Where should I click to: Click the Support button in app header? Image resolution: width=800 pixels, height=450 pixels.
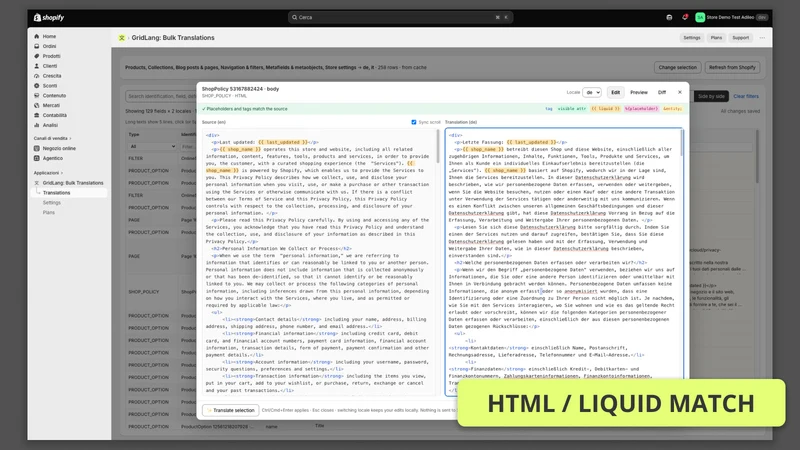tap(741, 38)
